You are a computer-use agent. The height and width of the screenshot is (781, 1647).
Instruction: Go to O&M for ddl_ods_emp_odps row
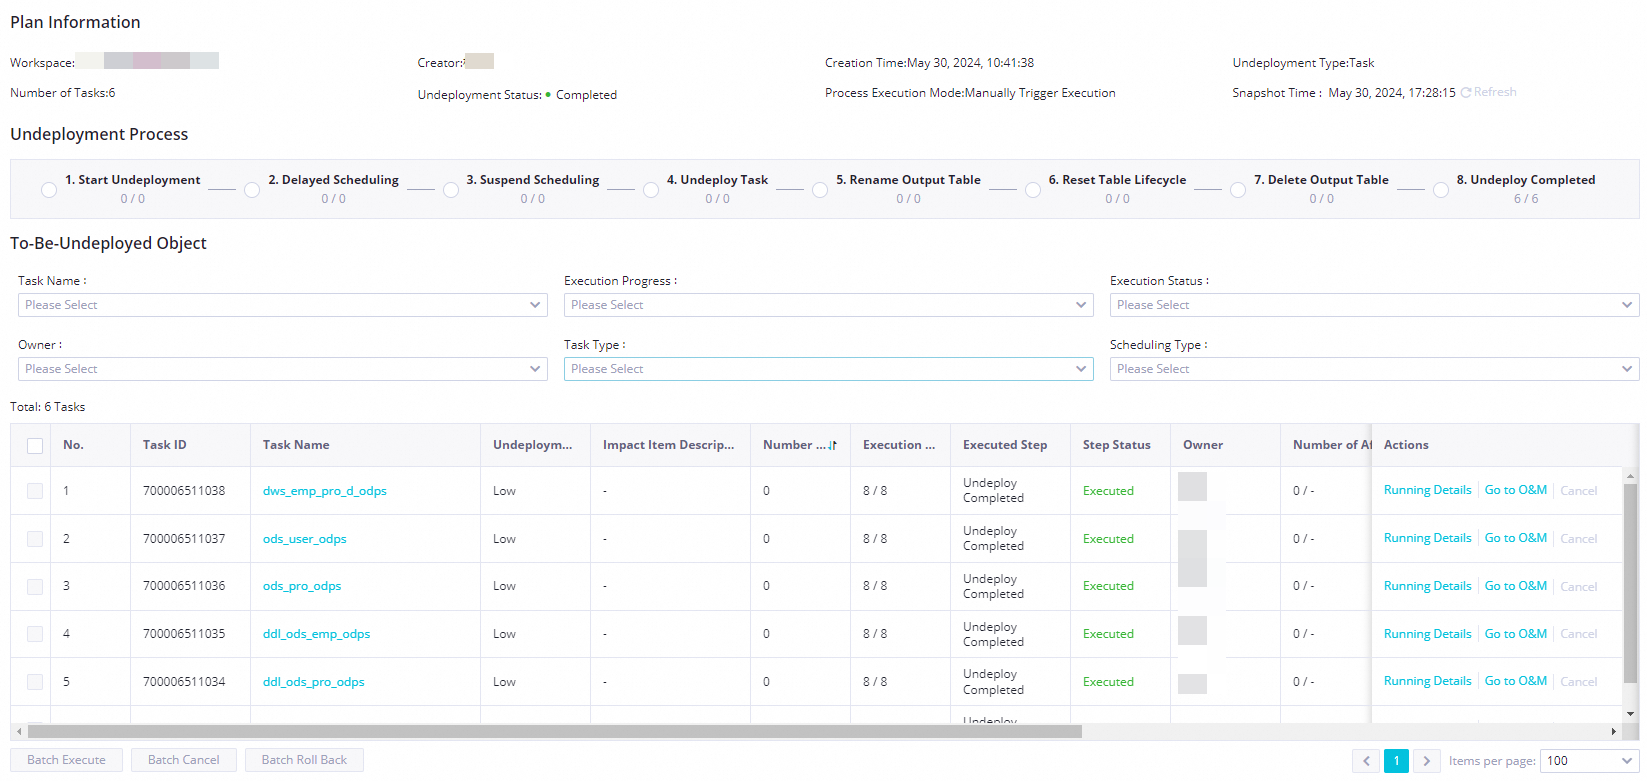pyautogui.click(x=1516, y=634)
